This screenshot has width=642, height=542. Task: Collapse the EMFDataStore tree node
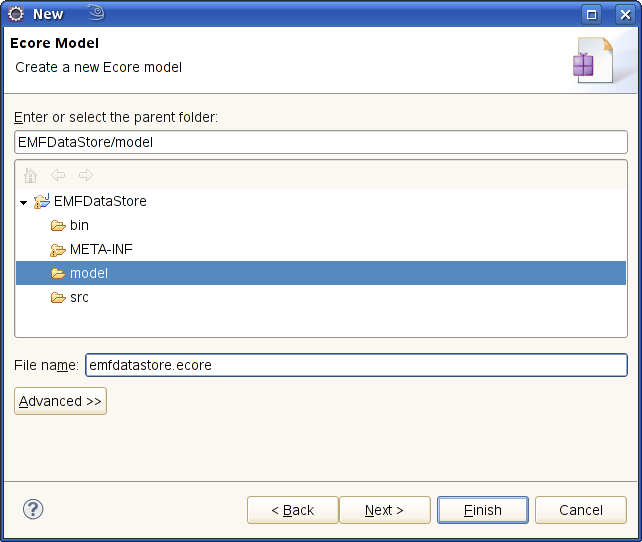pos(23,202)
